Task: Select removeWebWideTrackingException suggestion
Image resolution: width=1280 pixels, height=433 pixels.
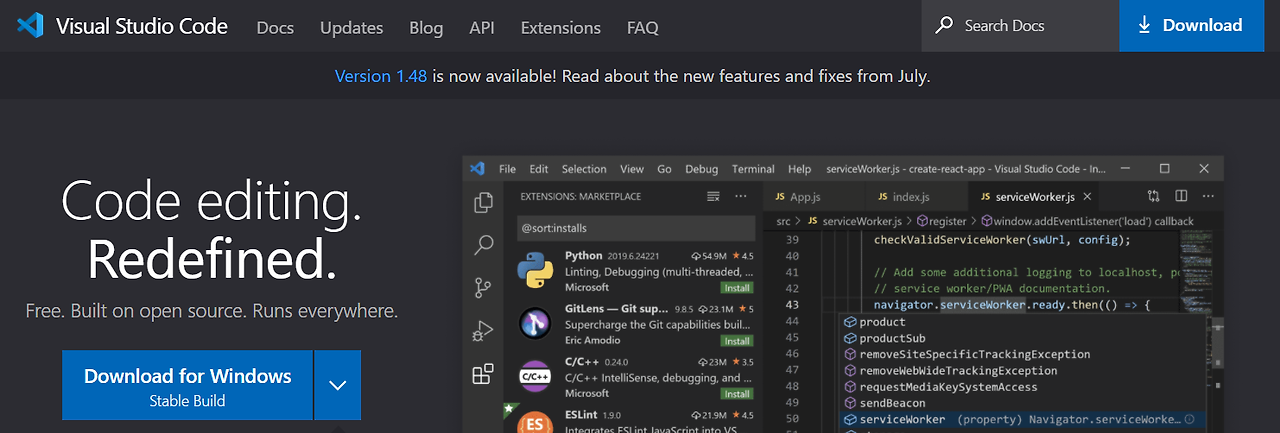Action: 1022,370
